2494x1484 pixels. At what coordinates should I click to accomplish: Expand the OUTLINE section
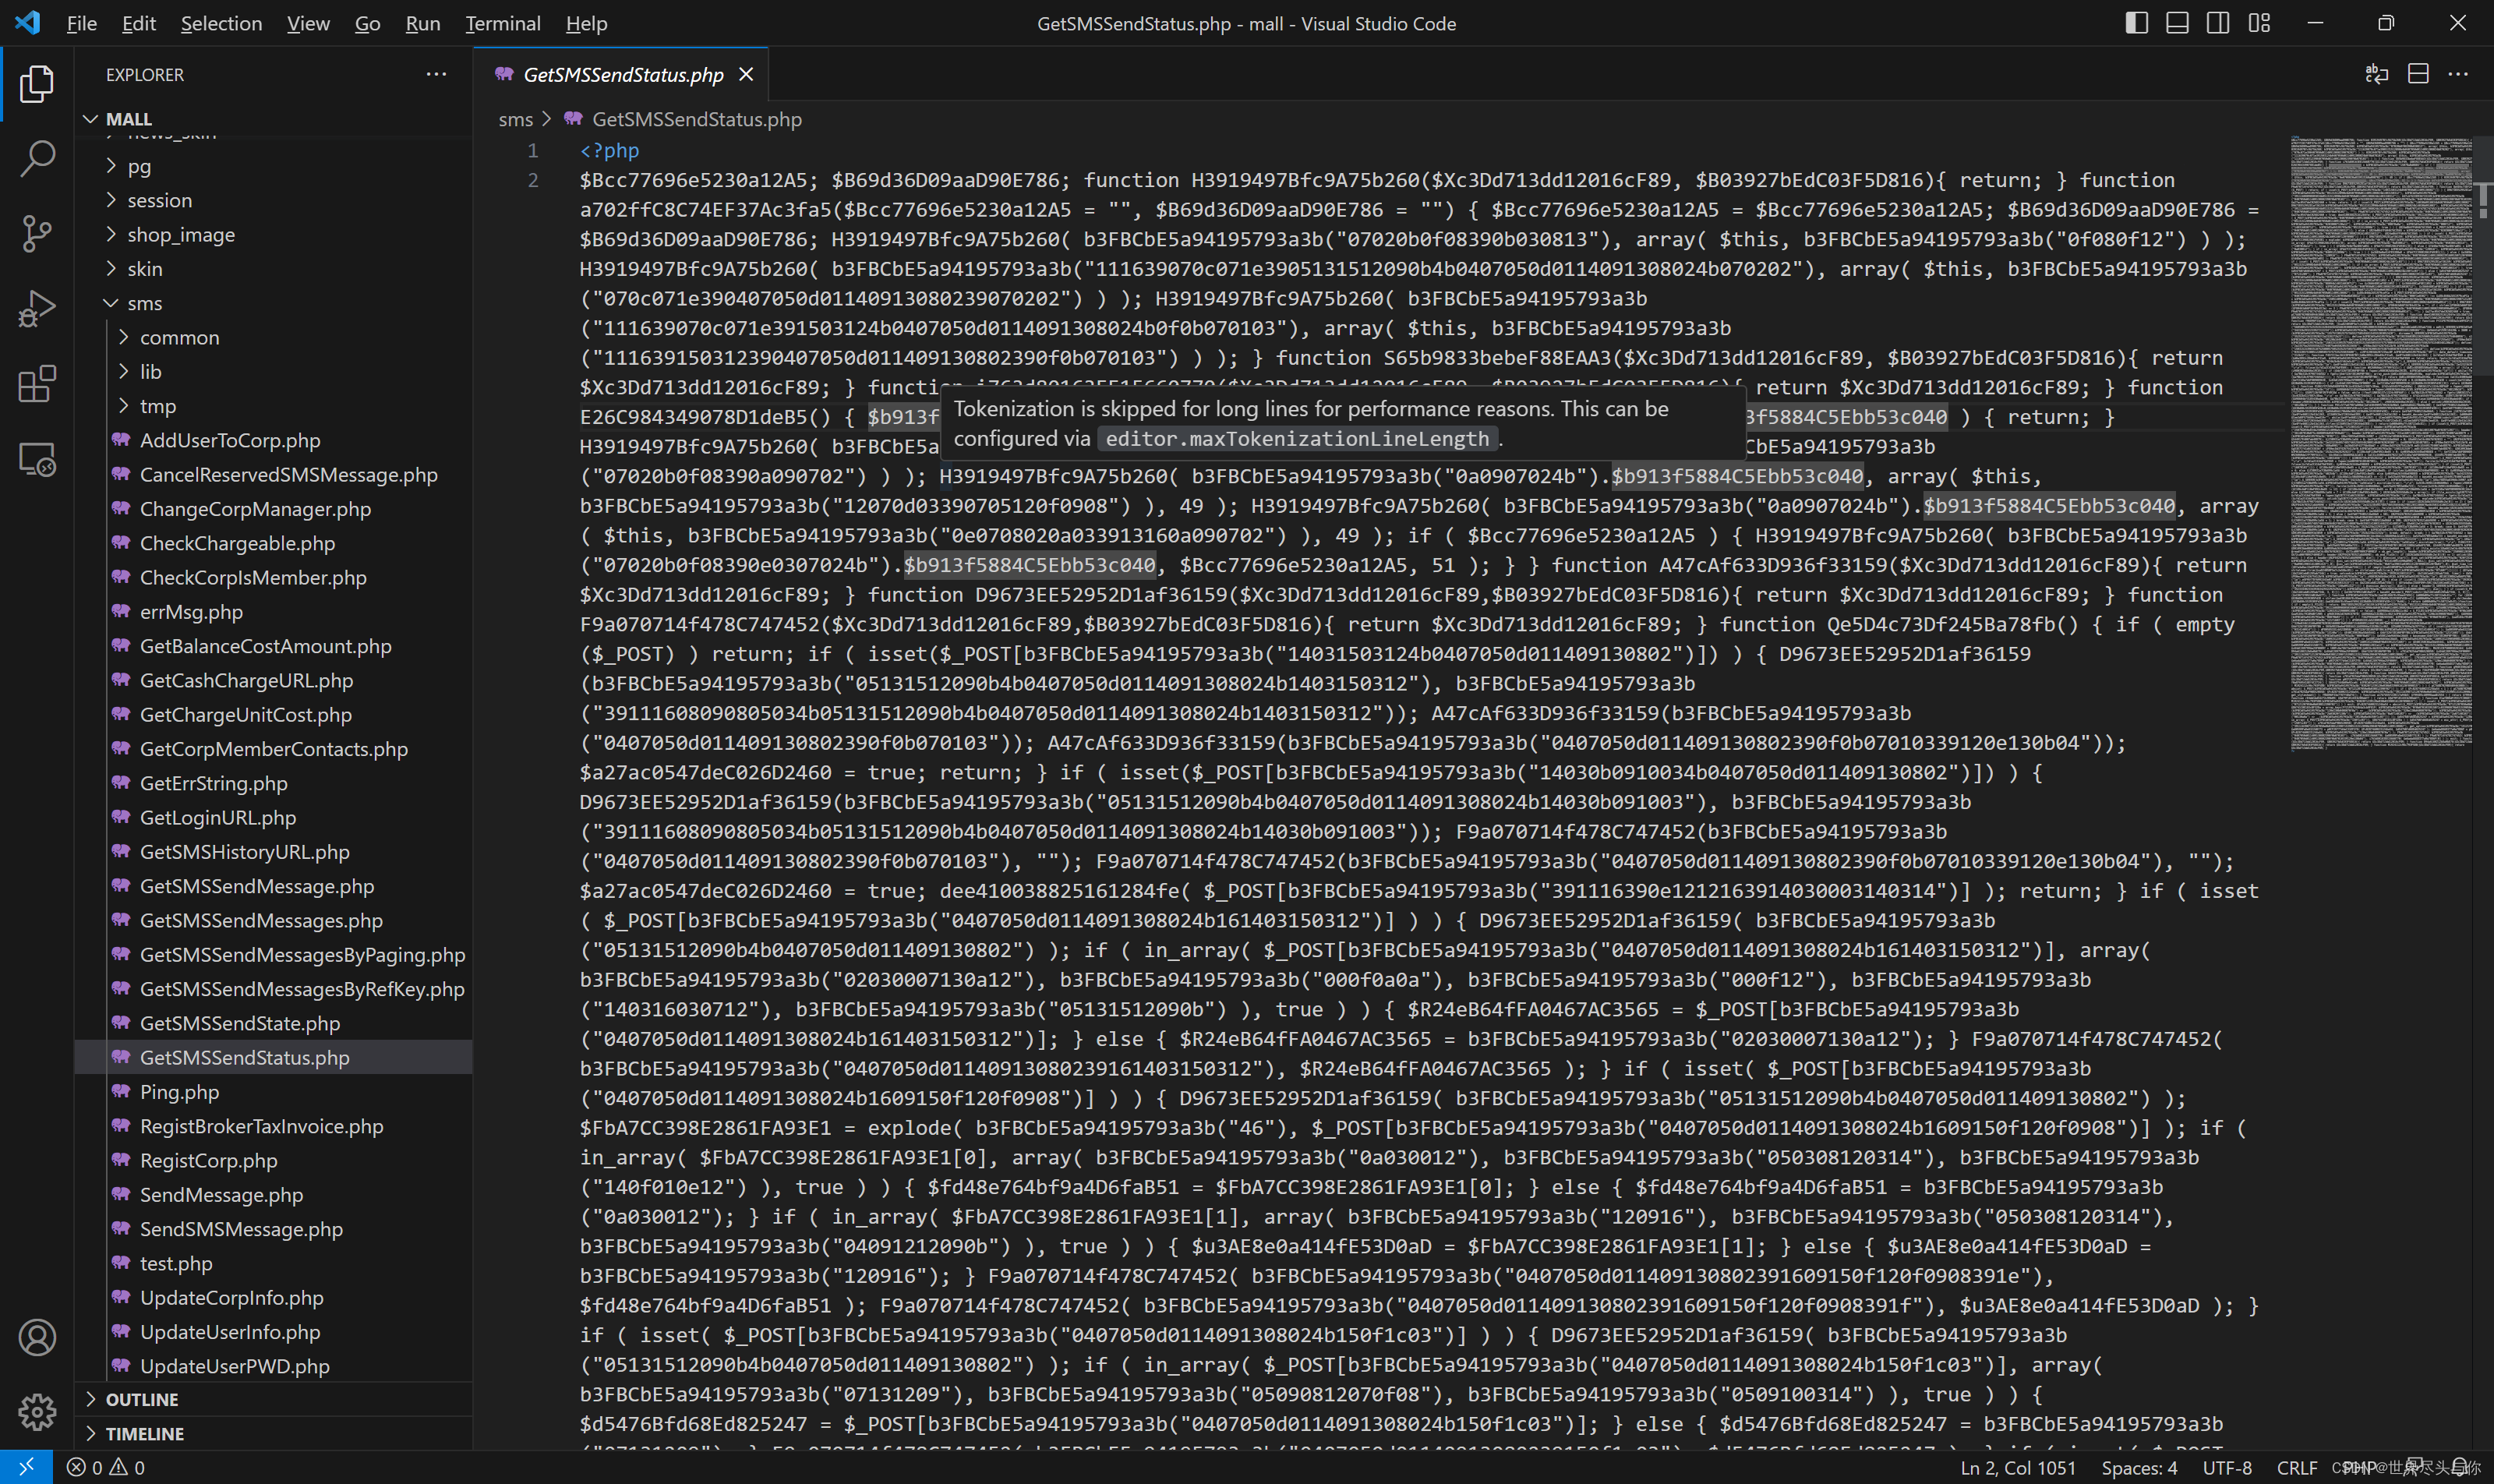tap(142, 1399)
